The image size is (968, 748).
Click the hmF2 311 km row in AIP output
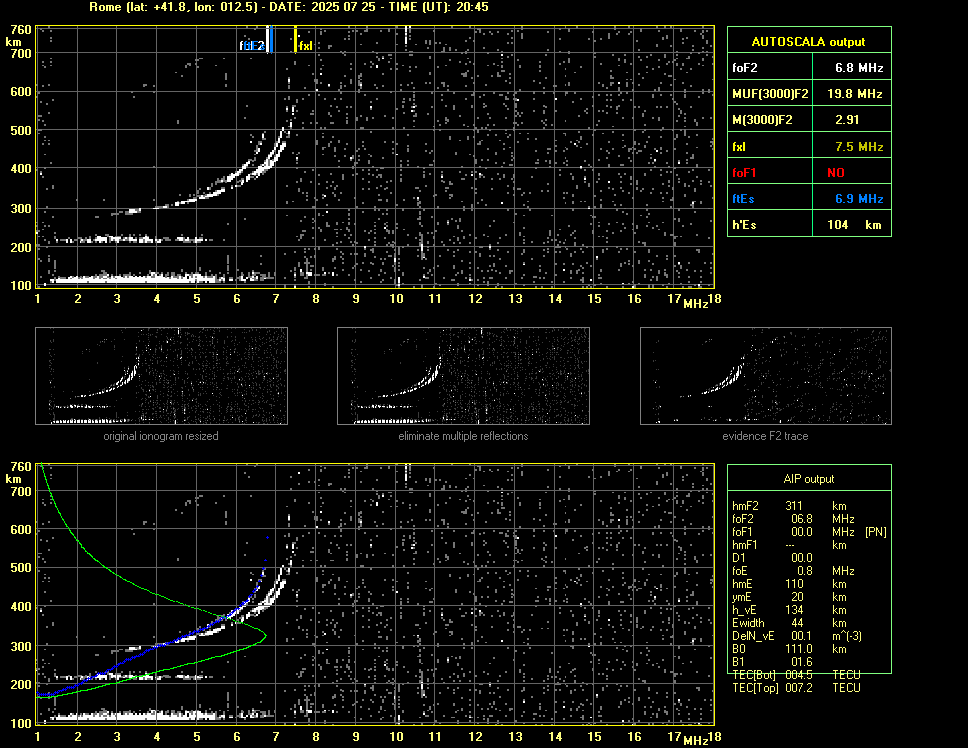coord(789,506)
